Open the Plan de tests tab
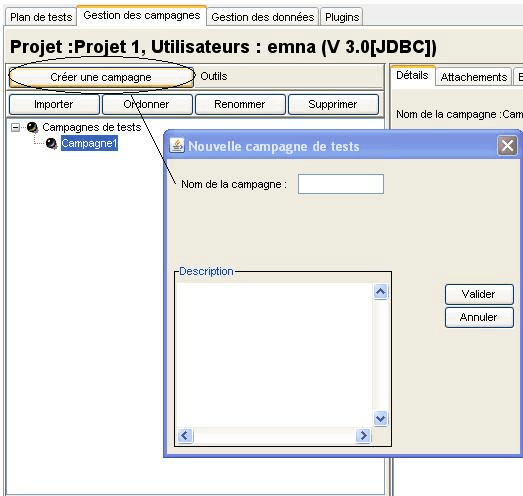The height and width of the screenshot is (496, 523). [x=41, y=17]
